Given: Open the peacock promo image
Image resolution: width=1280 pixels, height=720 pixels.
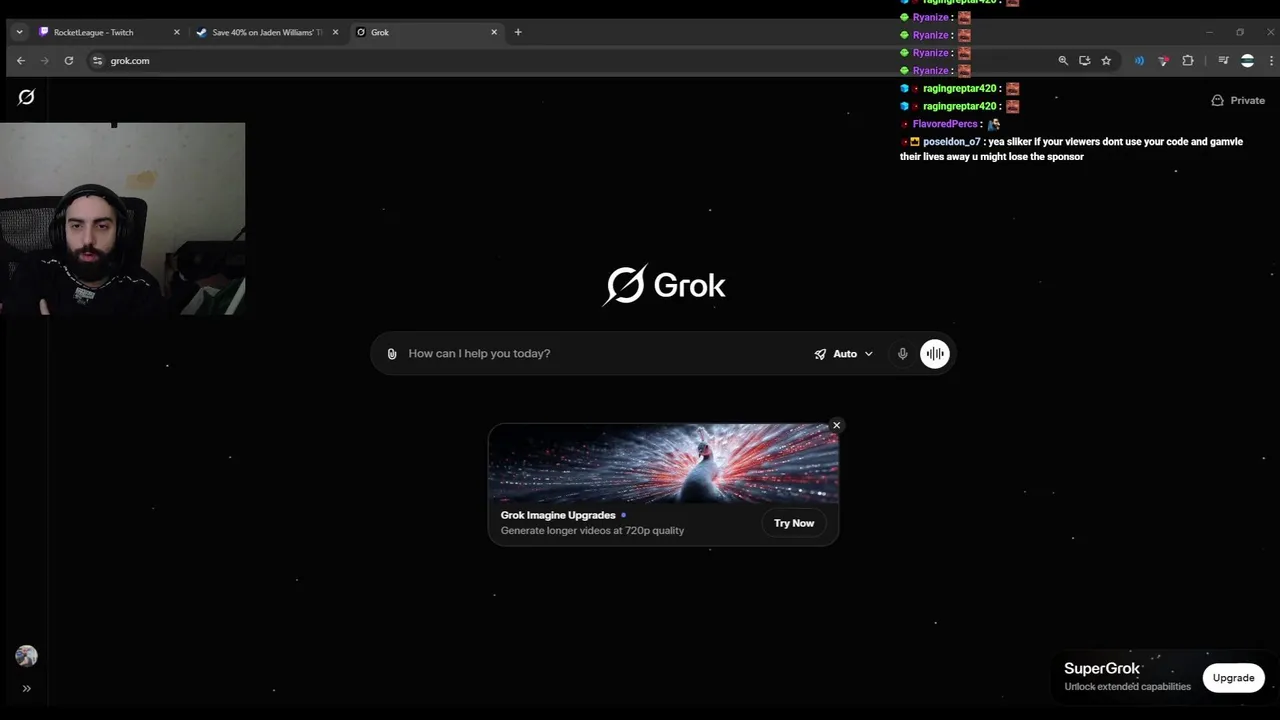Looking at the screenshot, I should (663, 463).
